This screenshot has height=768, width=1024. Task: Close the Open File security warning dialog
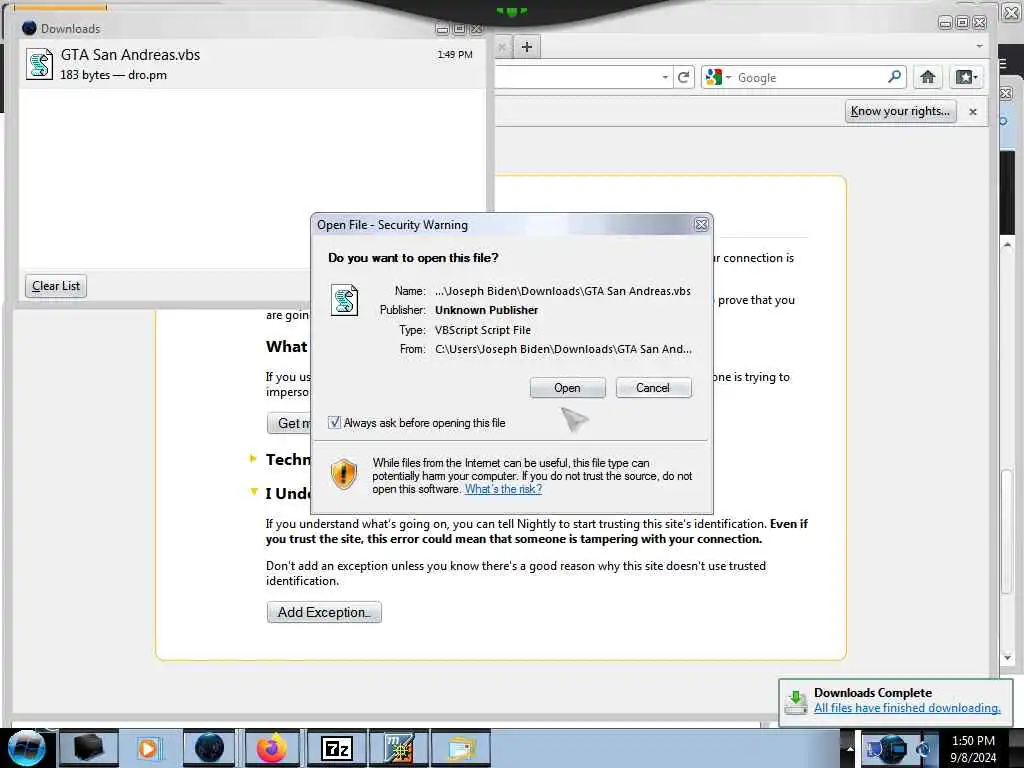click(x=701, y=225)
